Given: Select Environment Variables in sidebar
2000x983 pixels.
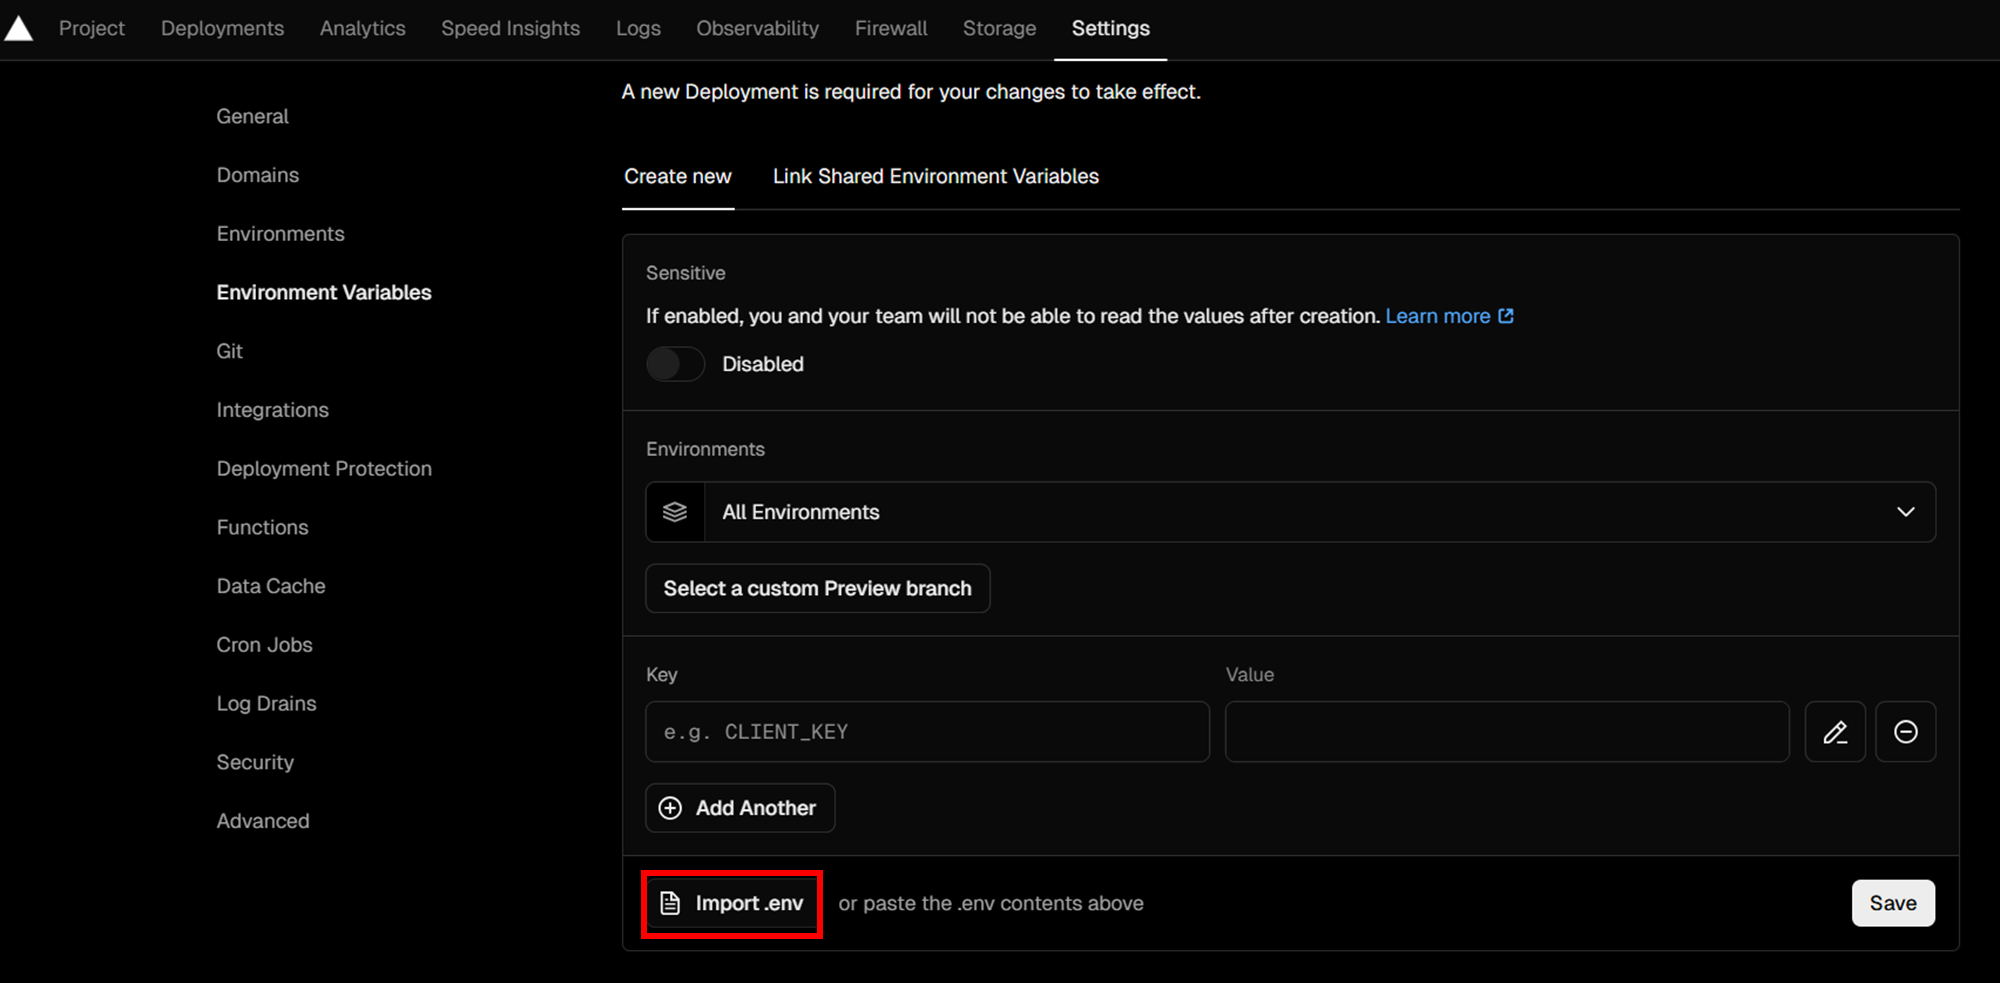Looking at the screenshot, I should point(324,292).
